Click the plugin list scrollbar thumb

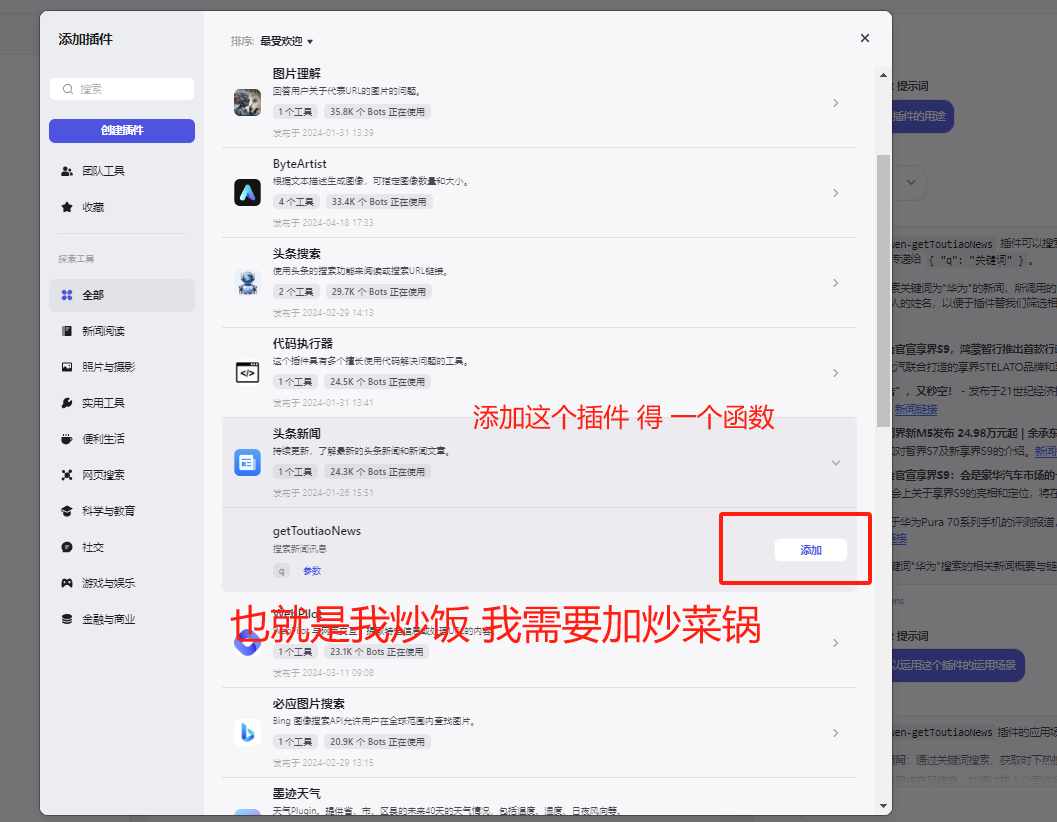click(883, 291)
